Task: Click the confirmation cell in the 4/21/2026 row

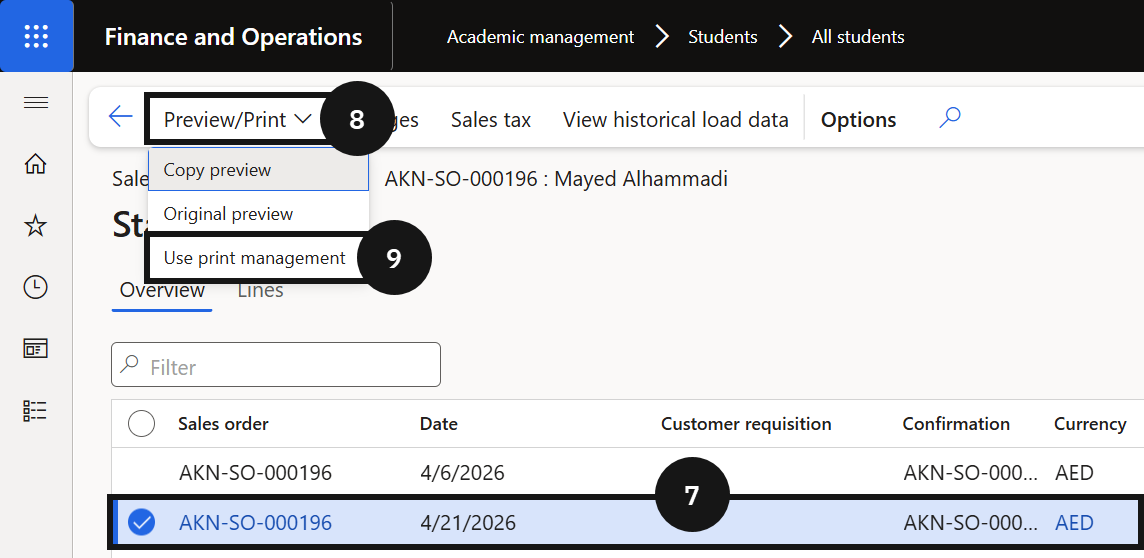Action: click(x=970, y=522)
